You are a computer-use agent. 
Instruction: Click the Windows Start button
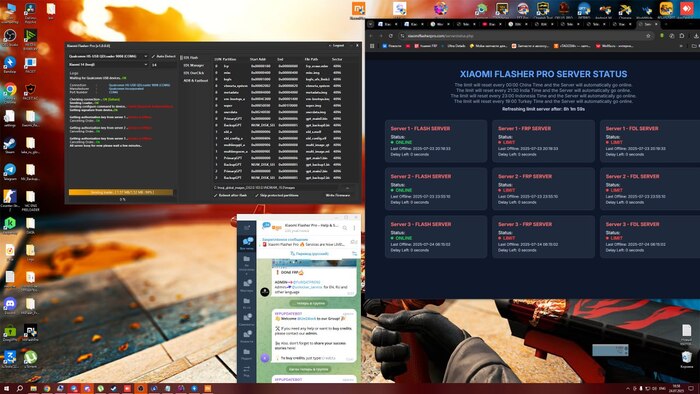click(x=6, y=389)
